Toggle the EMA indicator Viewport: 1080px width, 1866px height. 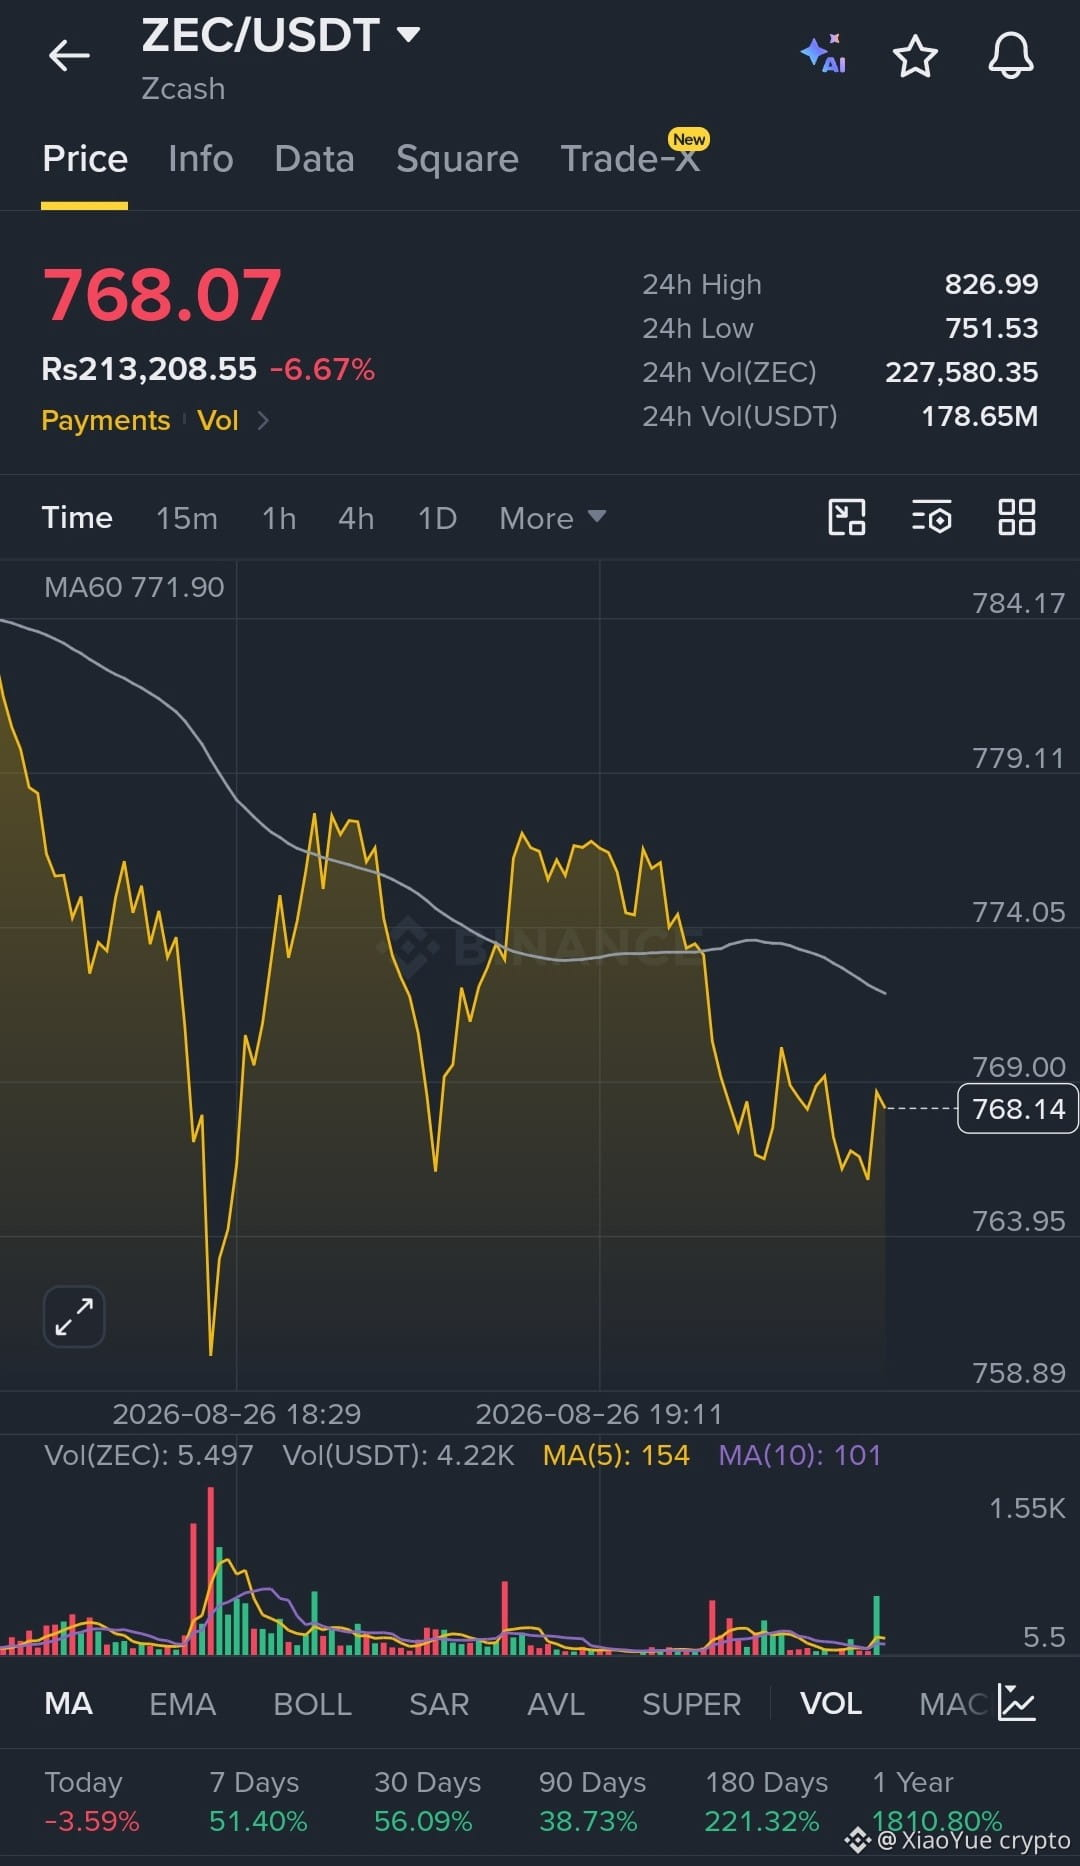[182, 1703]
